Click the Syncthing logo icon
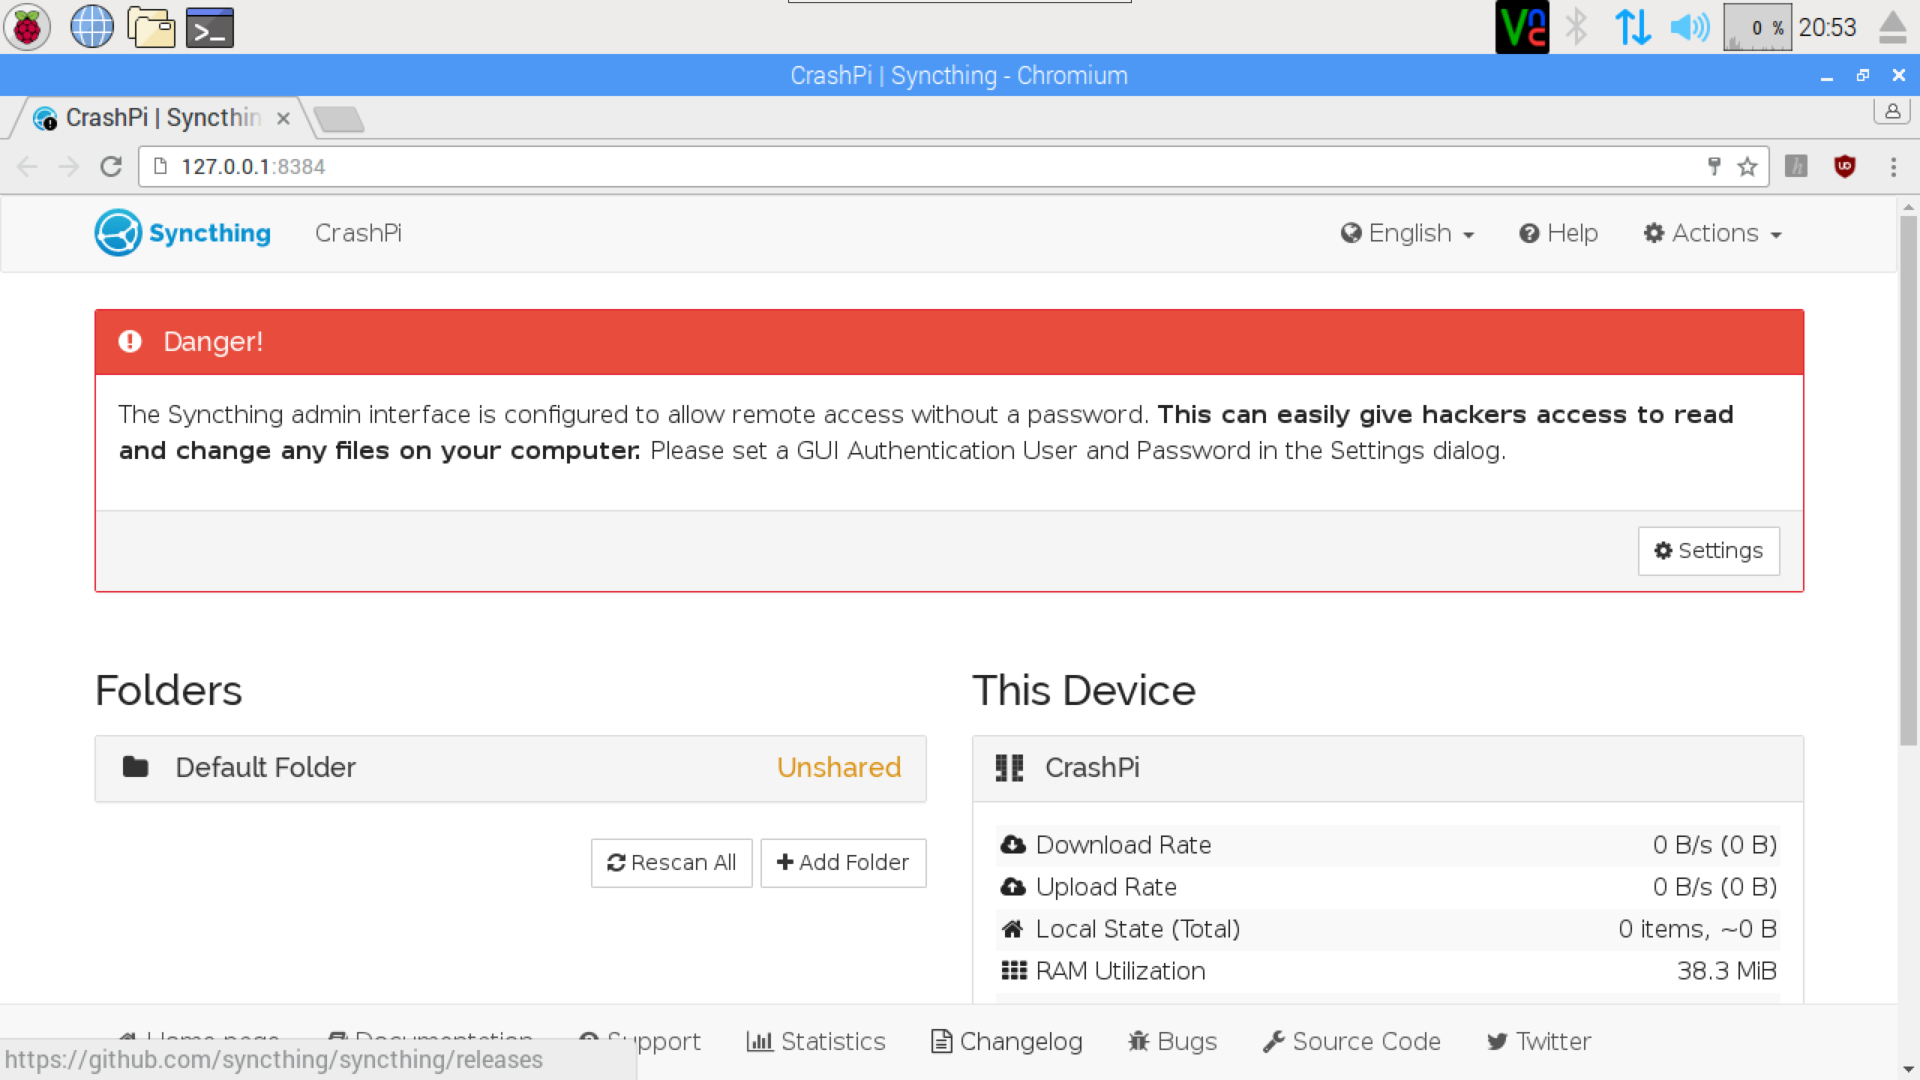Screen dimensions: 1920x1080 pos(118,233)
